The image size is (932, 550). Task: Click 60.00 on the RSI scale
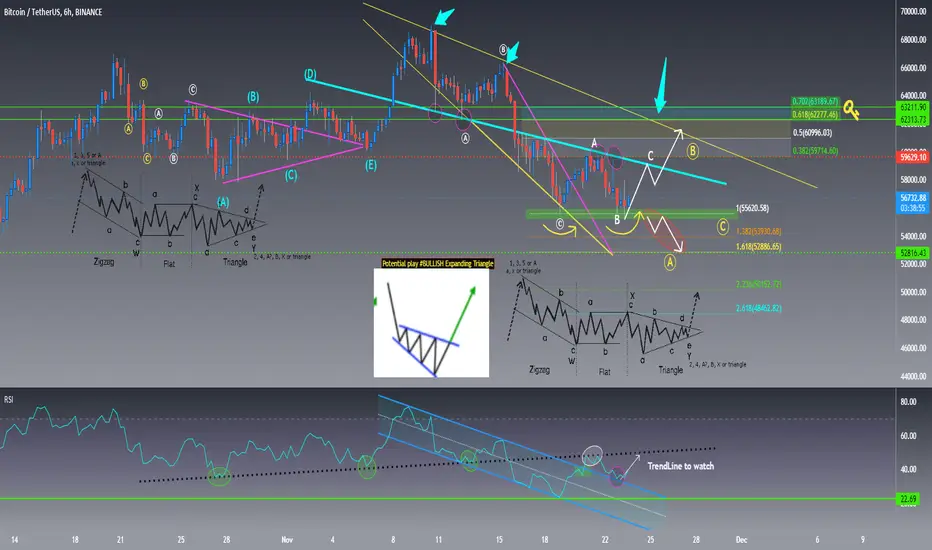point(908,436)
